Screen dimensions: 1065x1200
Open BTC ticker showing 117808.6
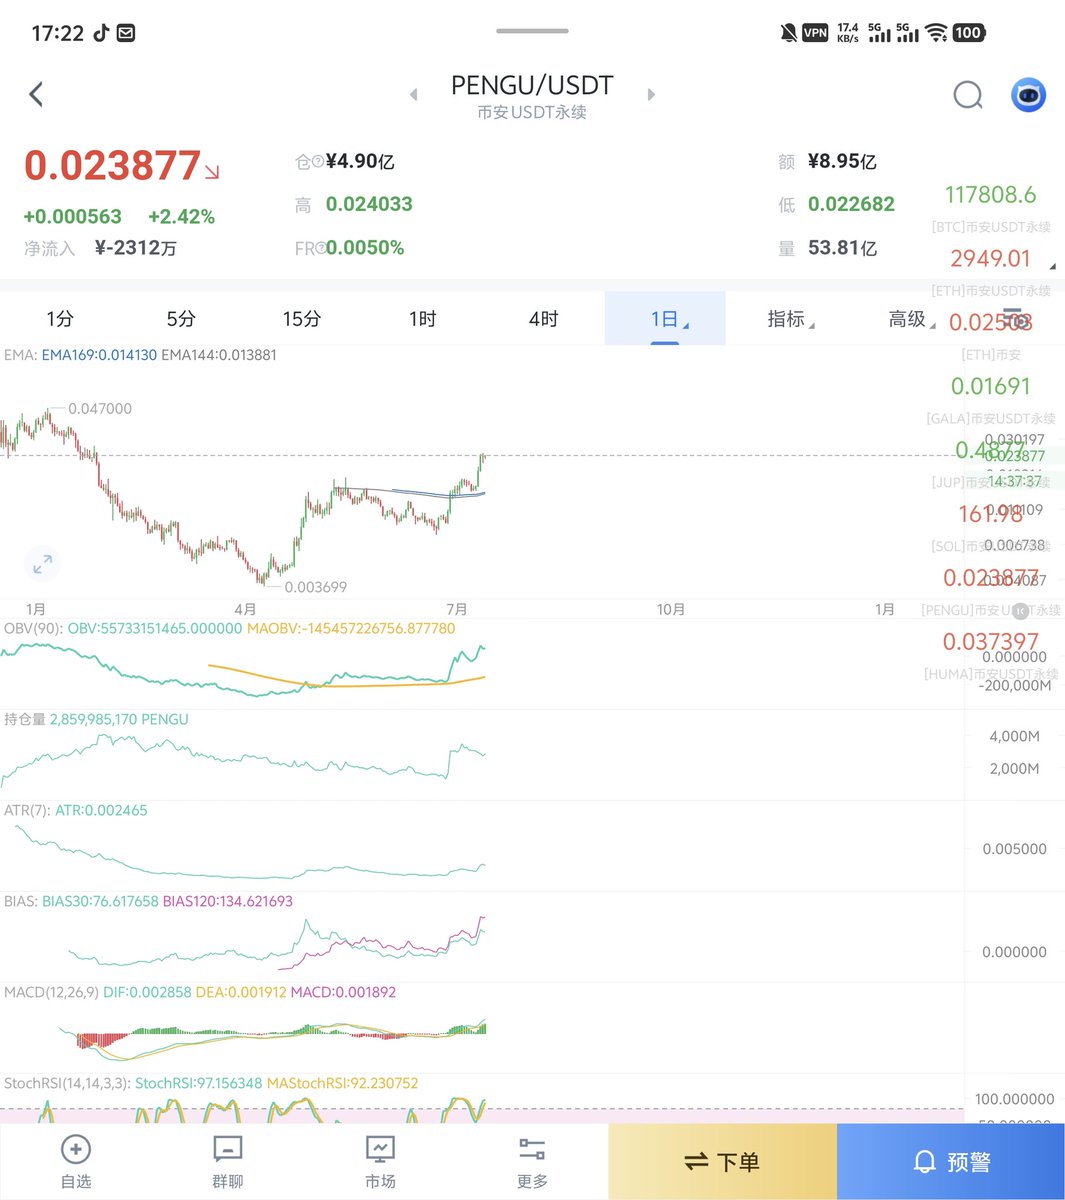(991, 195)
